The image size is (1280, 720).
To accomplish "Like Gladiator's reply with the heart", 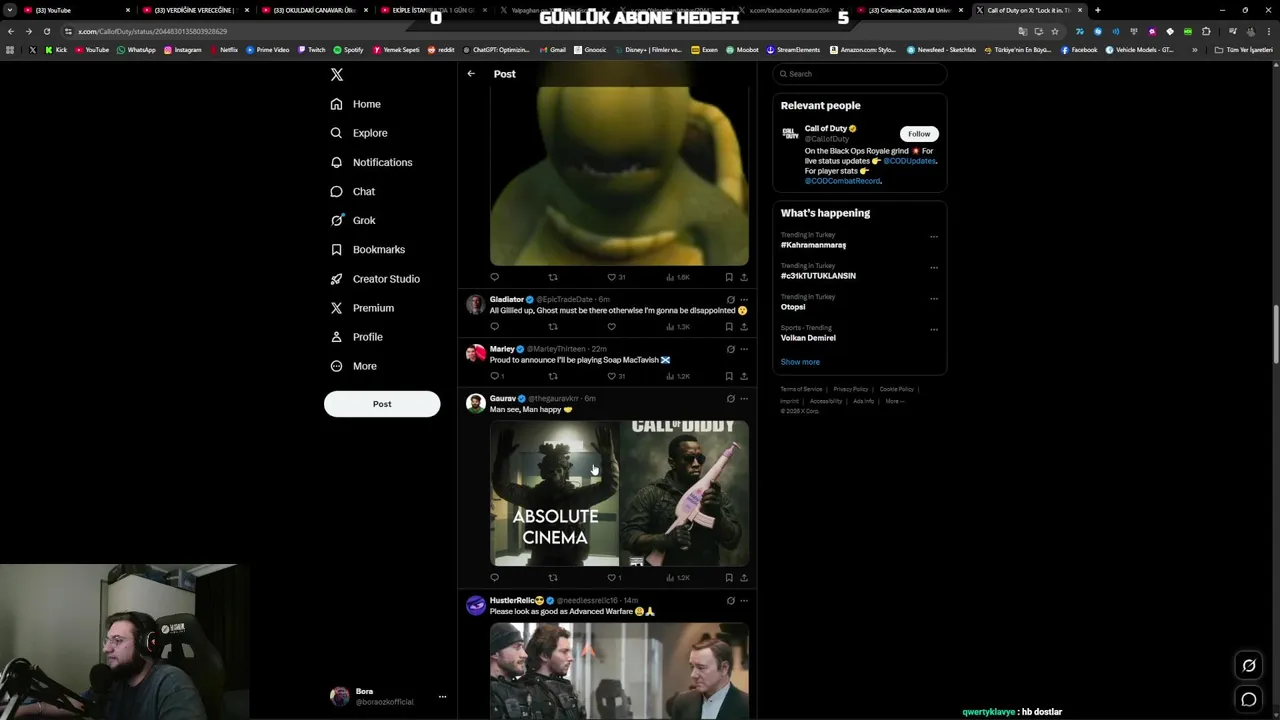I will (x=611, y=327).
